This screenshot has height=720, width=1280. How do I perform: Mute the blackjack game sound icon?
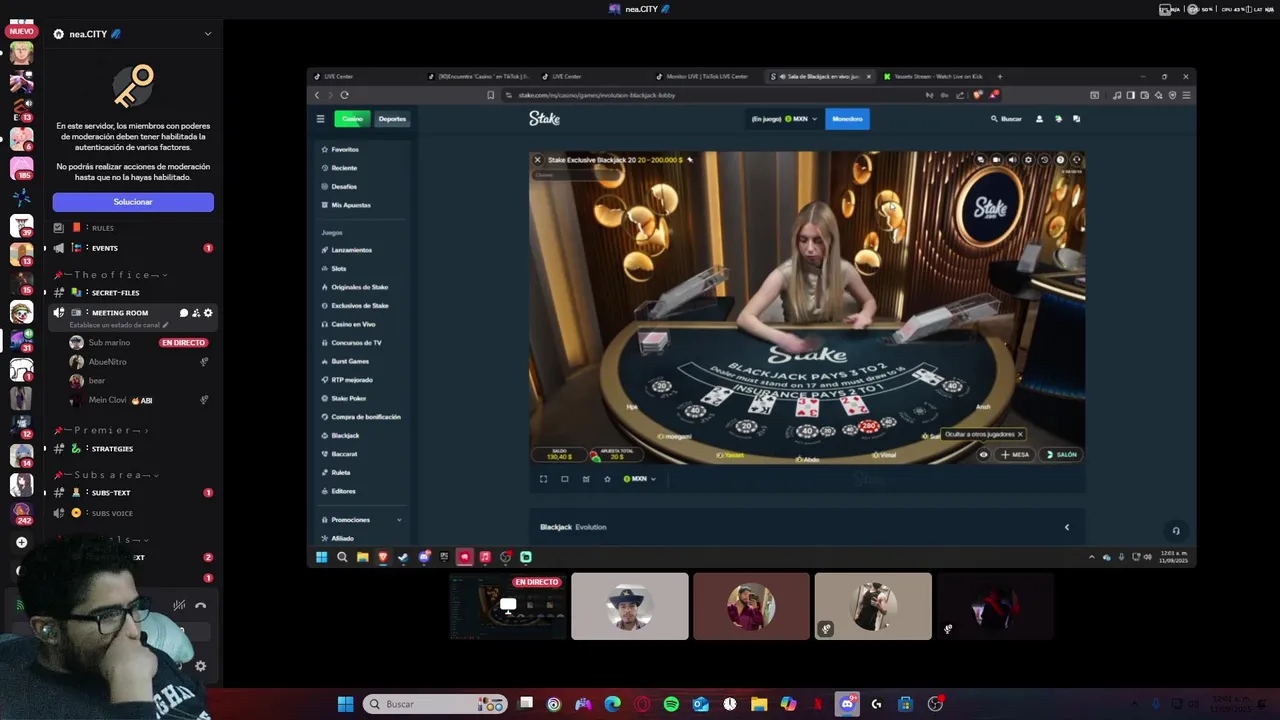(x=1012, y=160)
